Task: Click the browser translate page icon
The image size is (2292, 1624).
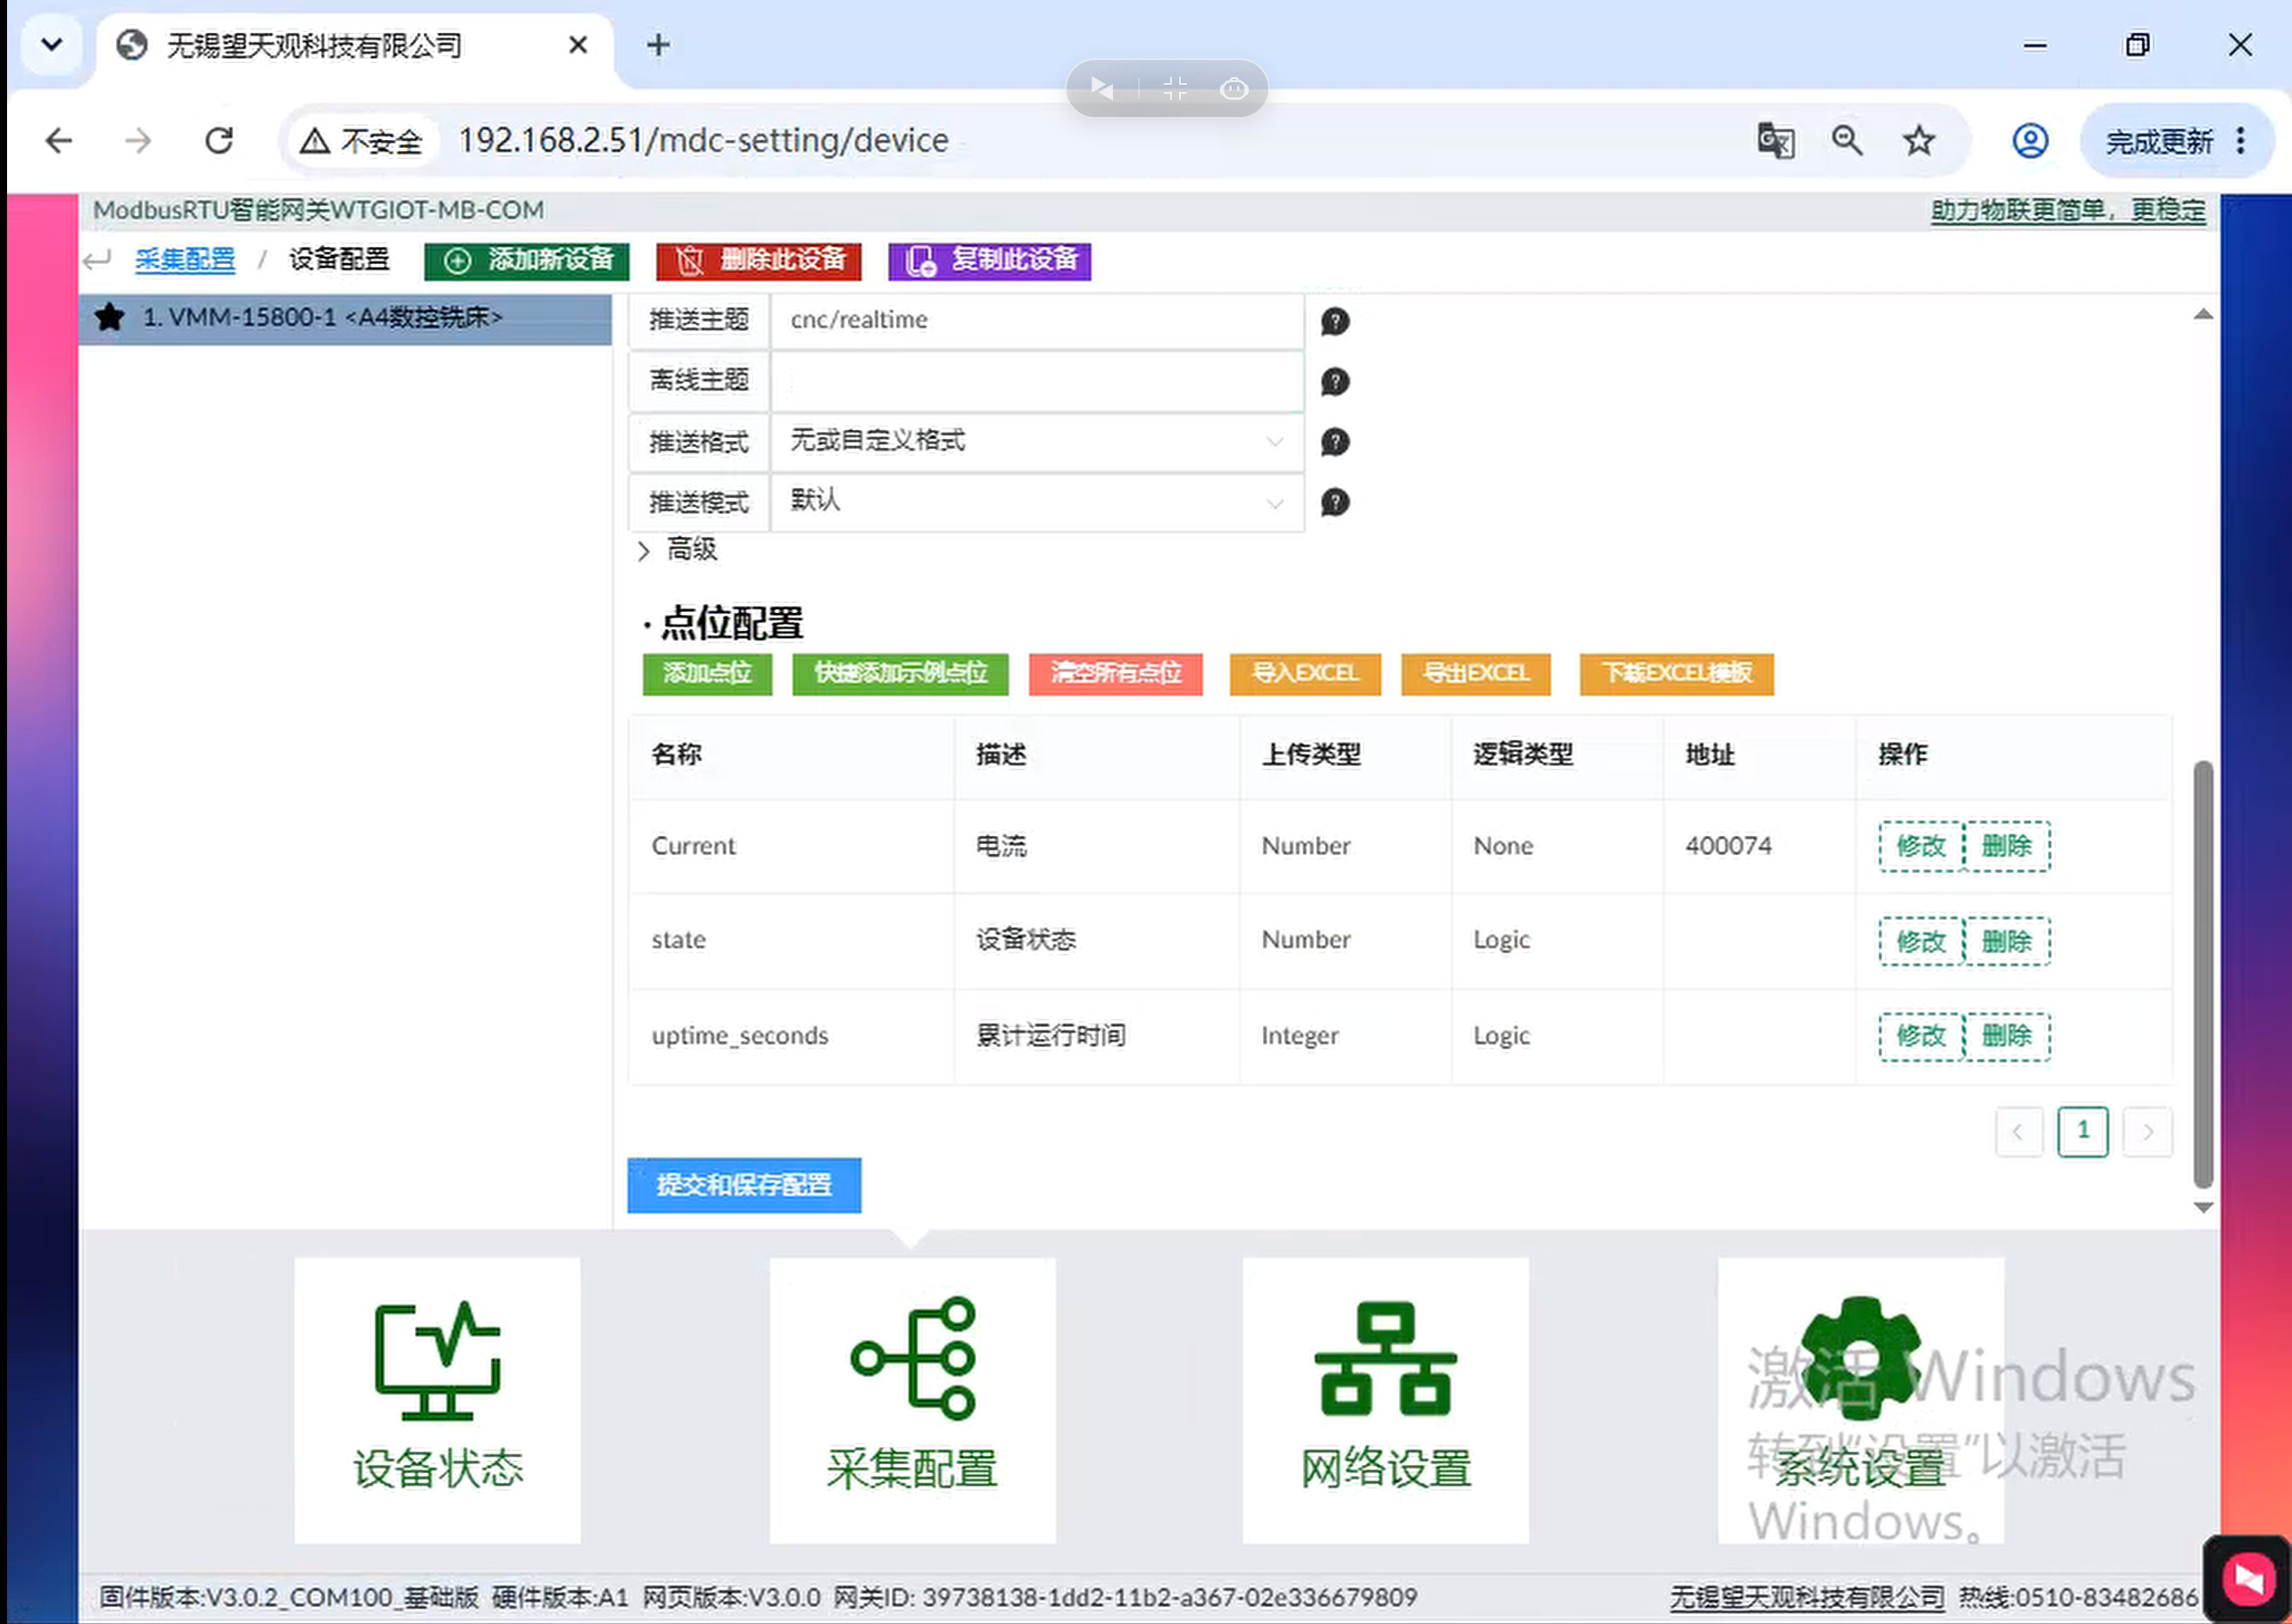Action: pyautogui.click(x=1776, y=140)
